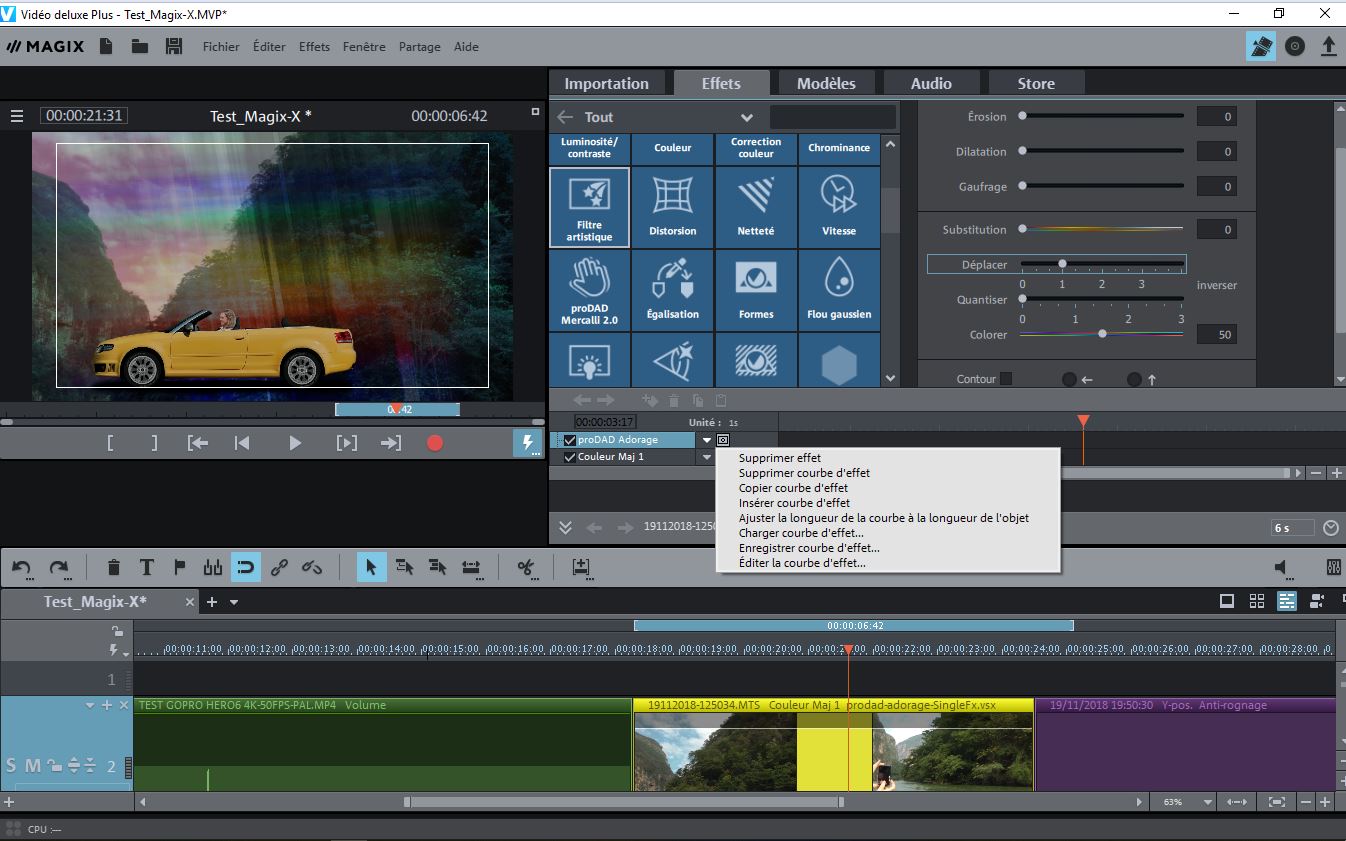Select the Filtre artistique tile
The image size is (1346, 841).
click(590, 207)
